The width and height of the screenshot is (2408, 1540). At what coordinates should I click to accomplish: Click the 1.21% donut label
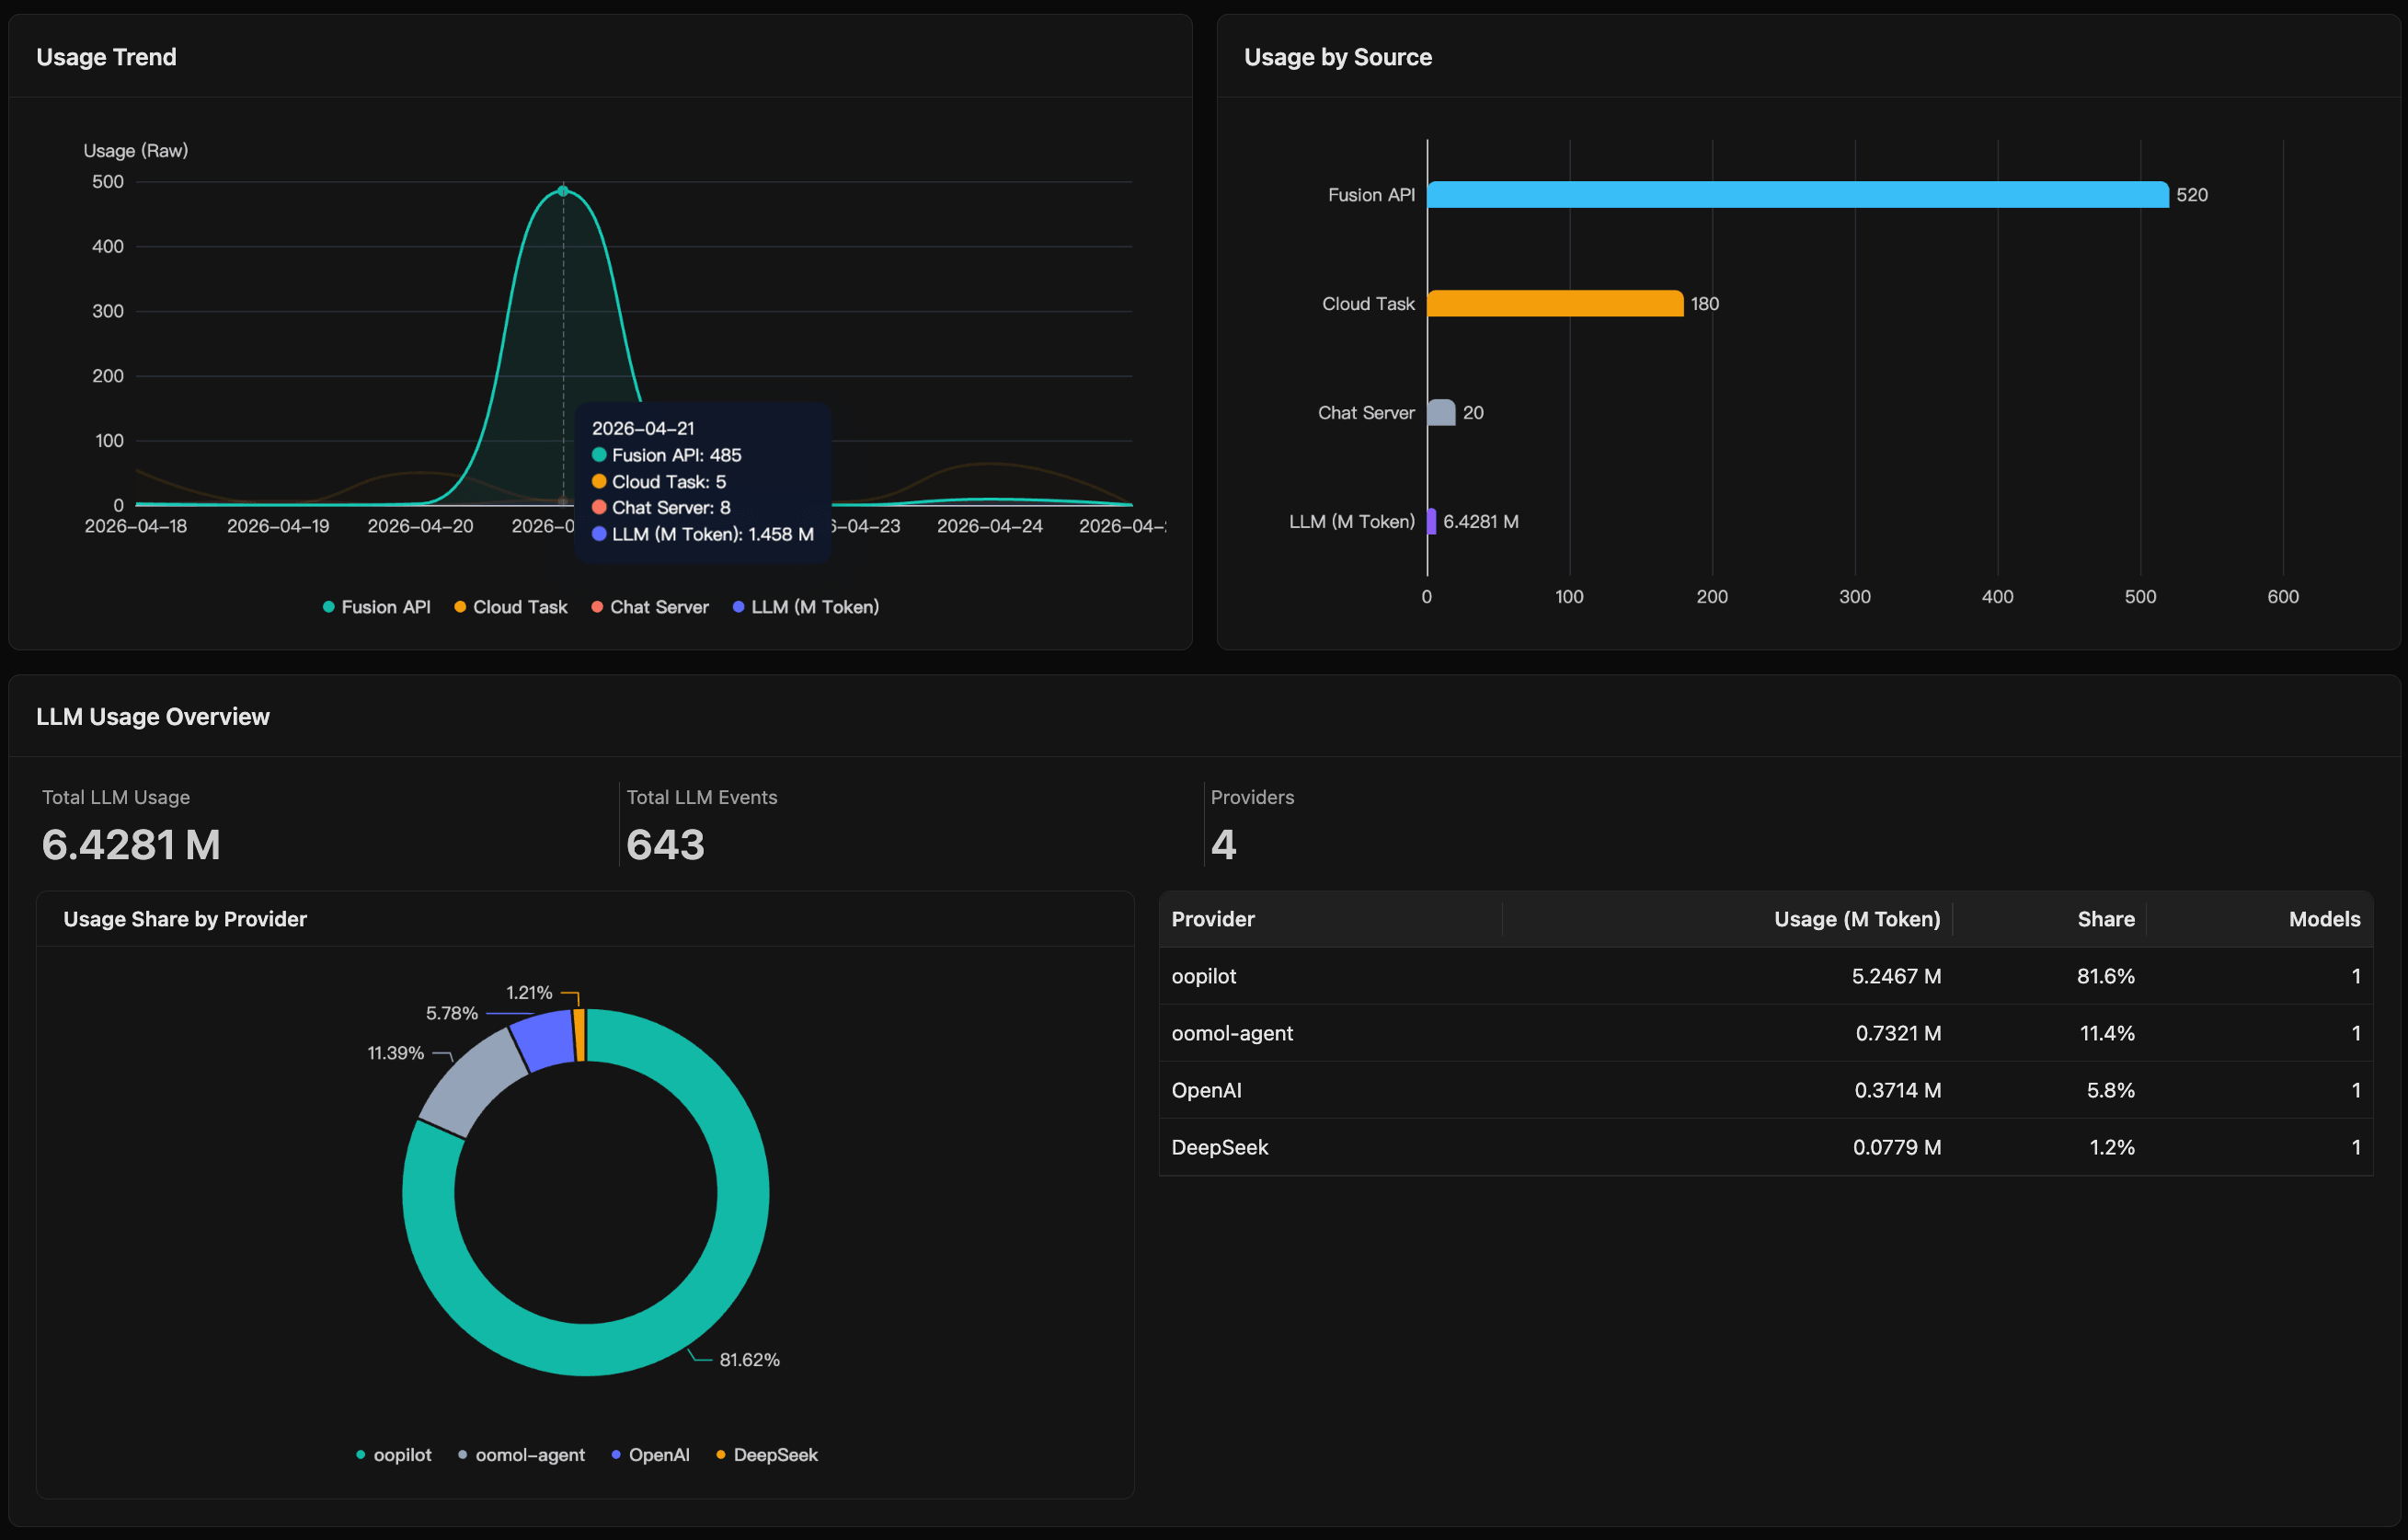coord(529,992)
